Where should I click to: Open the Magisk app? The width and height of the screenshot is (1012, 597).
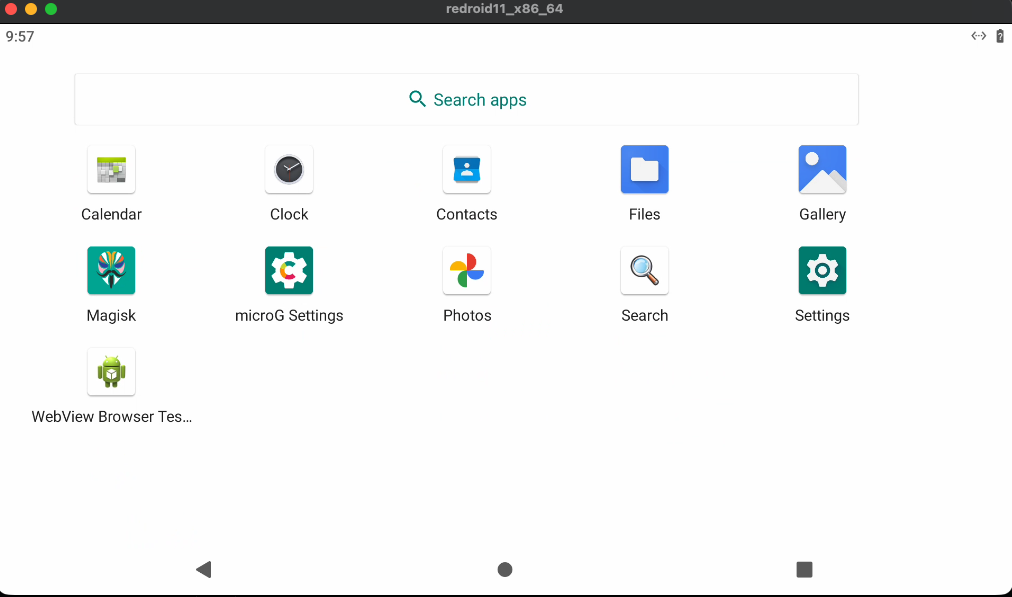point(111,271)
